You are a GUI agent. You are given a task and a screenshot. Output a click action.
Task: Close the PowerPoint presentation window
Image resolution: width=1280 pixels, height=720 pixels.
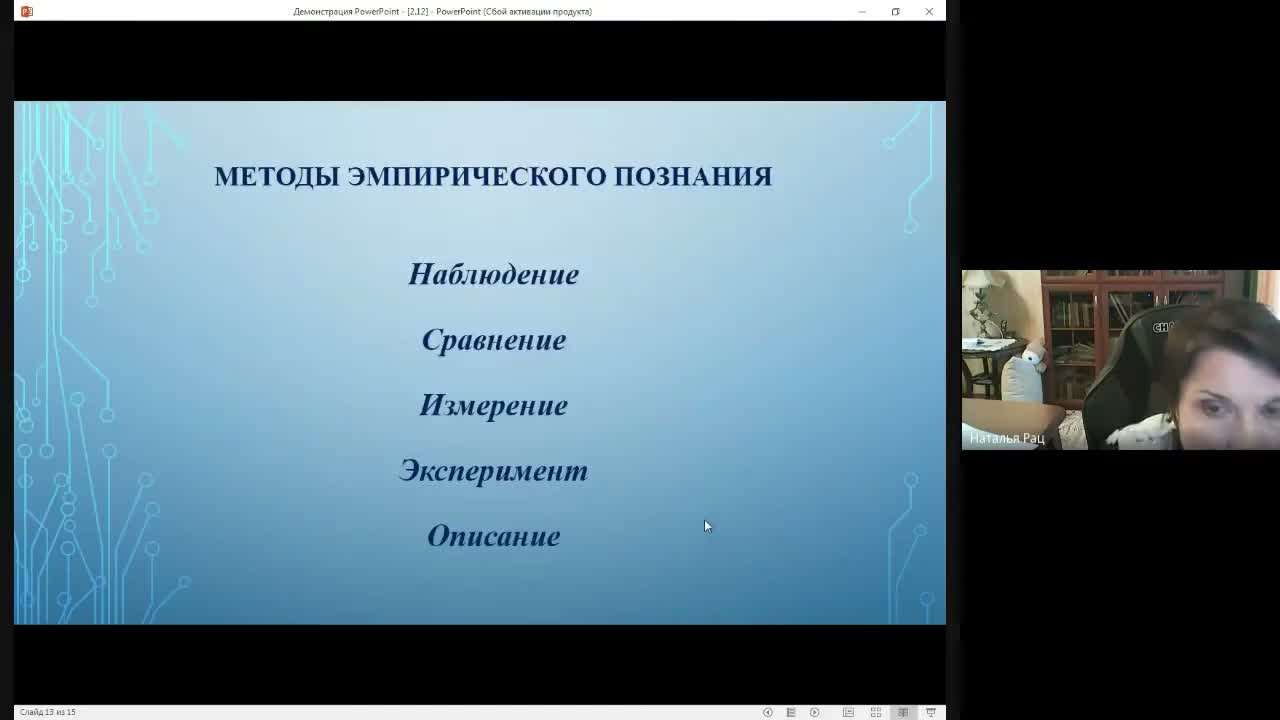coord(929,11)
